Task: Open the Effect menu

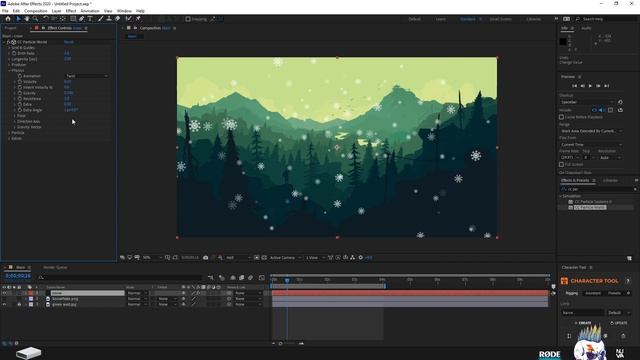Action: (x=71, y=11)
